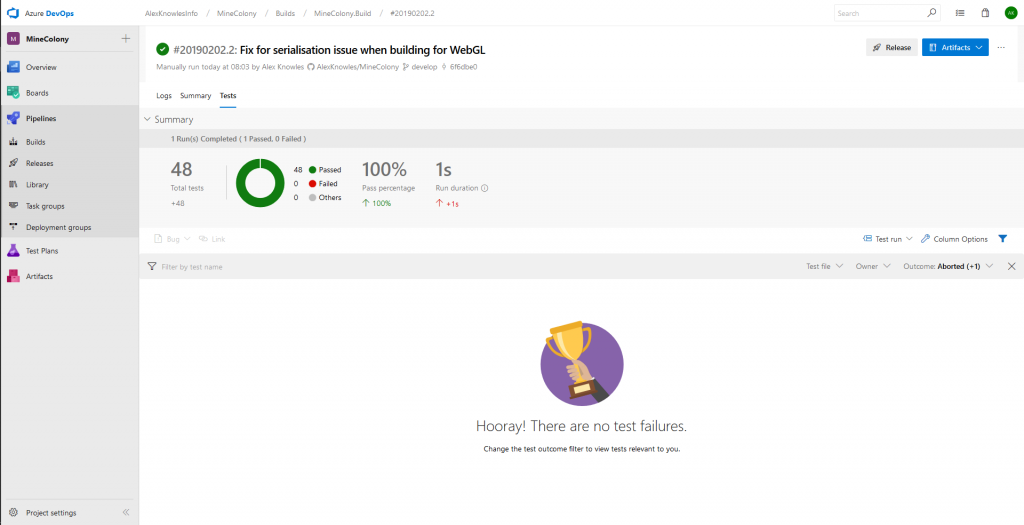Open the AK user avatar menu
The width and height of the screenshot is (1024, 525).
point(1010,13)
